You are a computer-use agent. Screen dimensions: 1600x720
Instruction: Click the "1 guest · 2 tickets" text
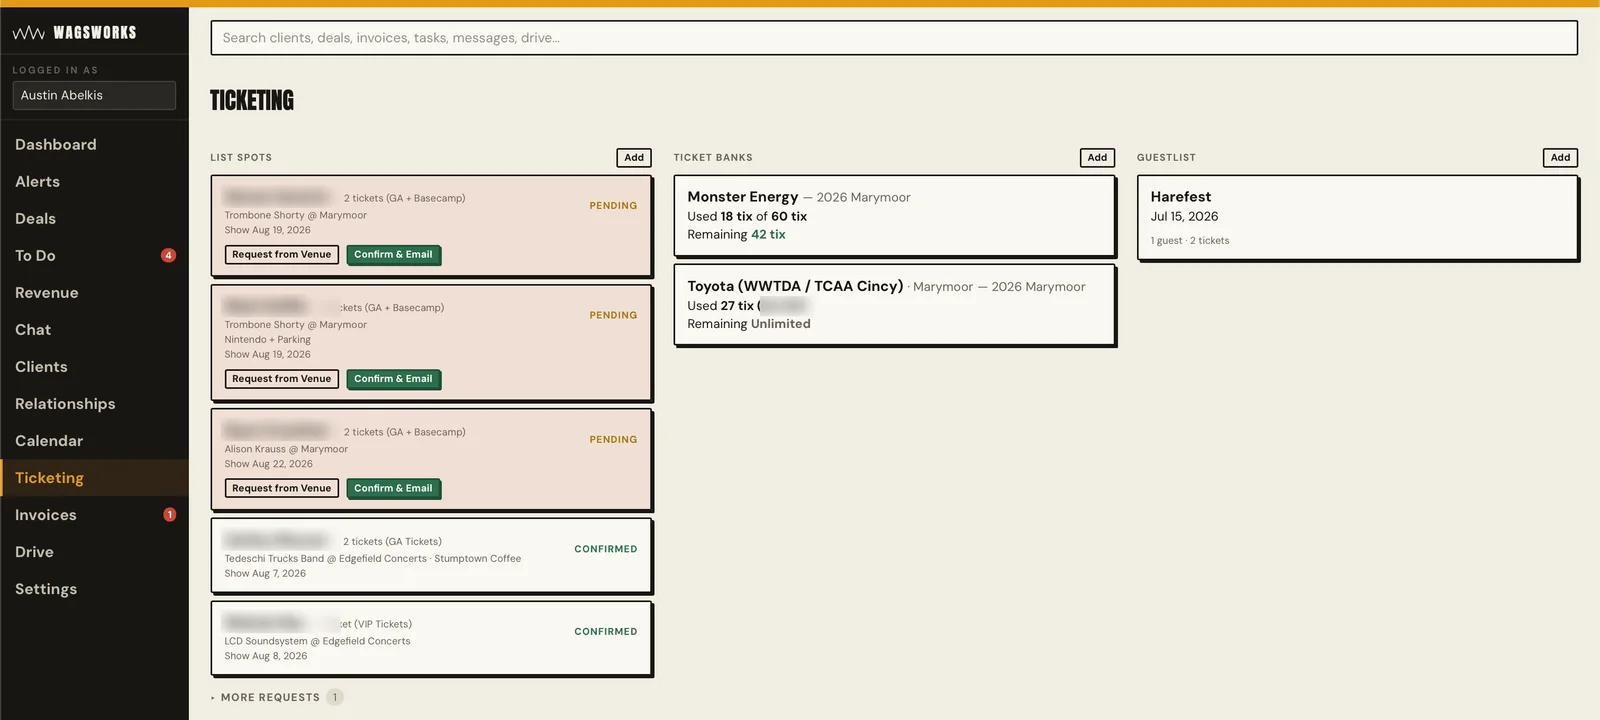point(1190,241)
